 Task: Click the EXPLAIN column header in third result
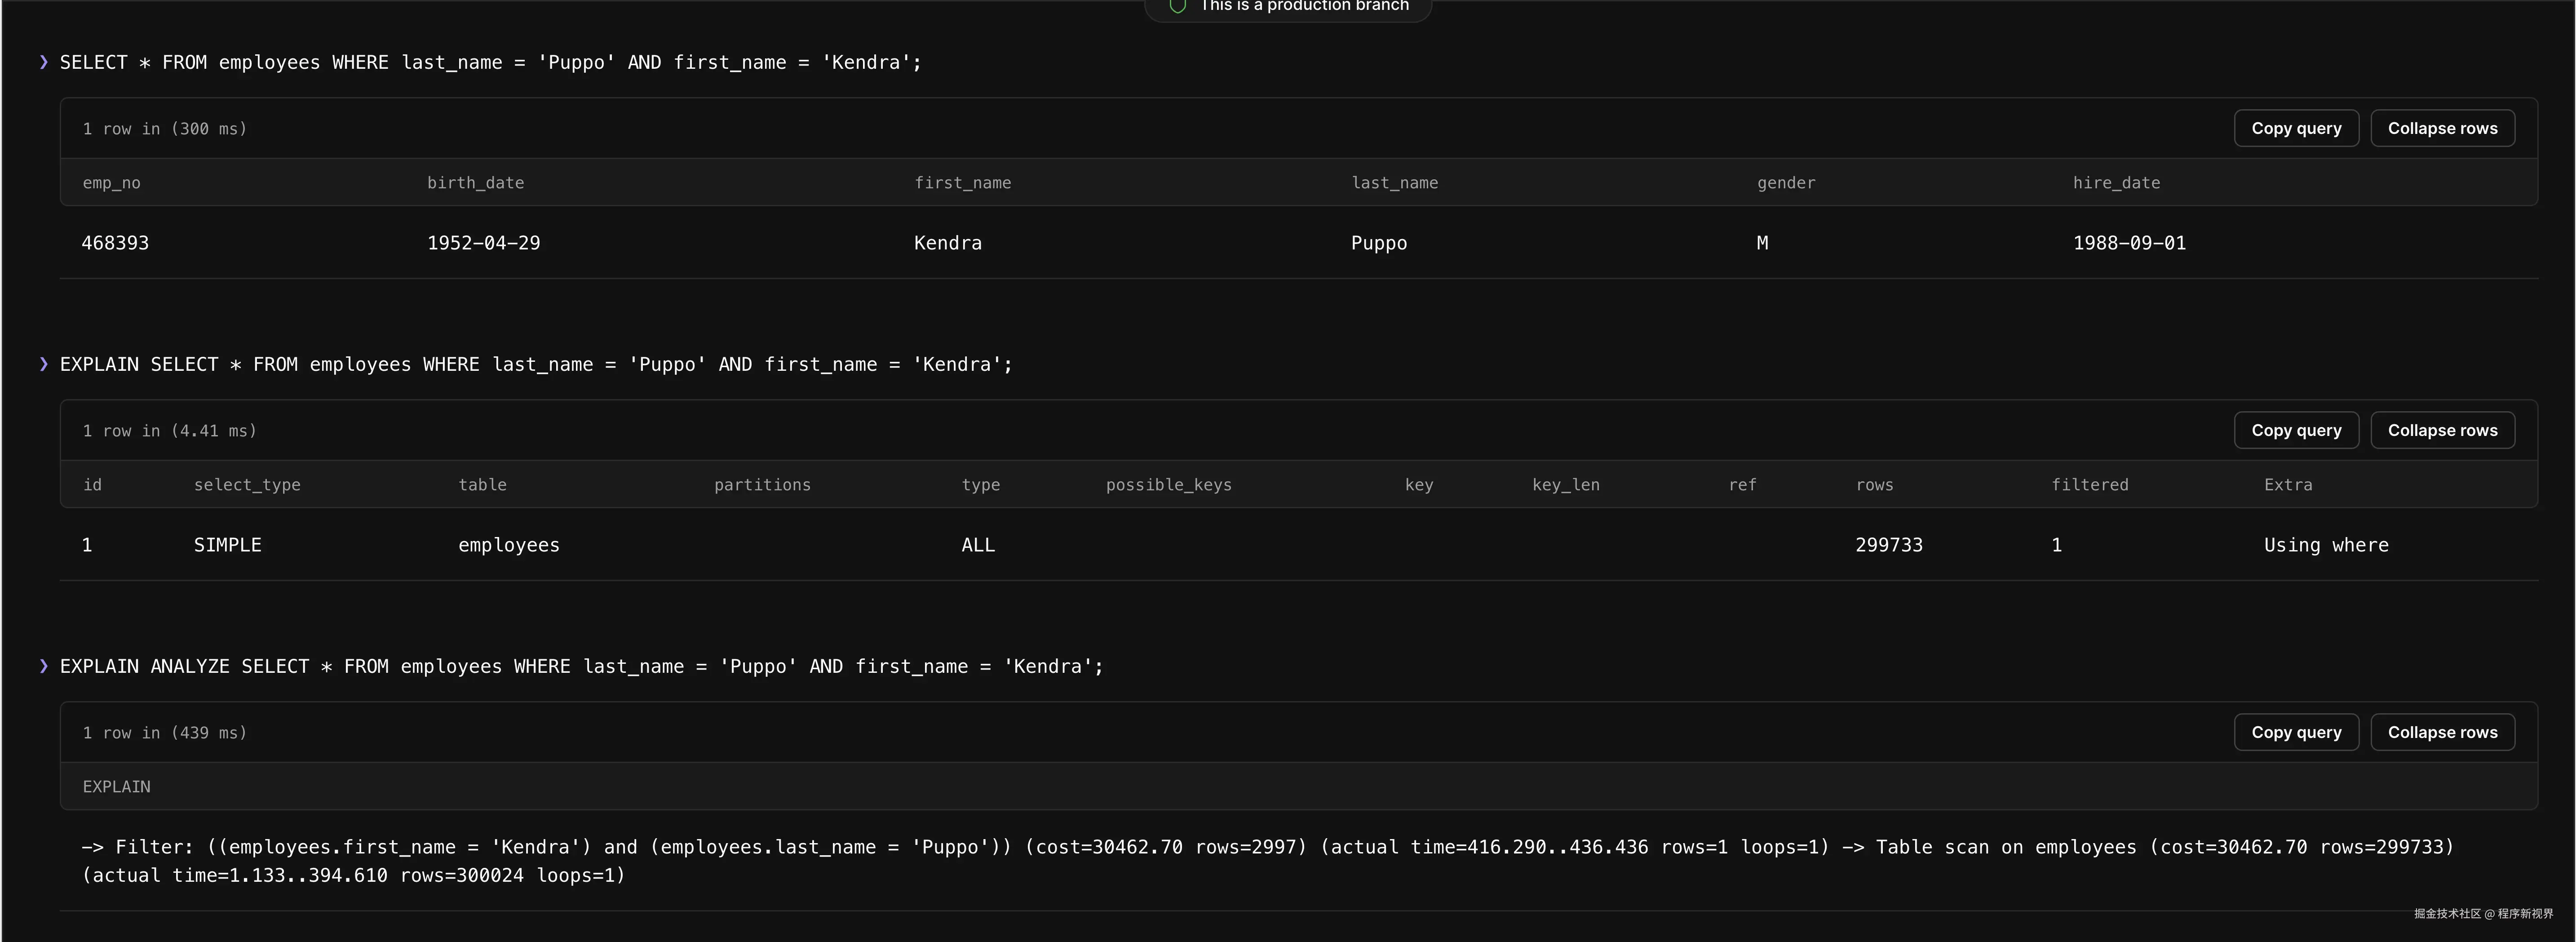(x=116, y=787)
